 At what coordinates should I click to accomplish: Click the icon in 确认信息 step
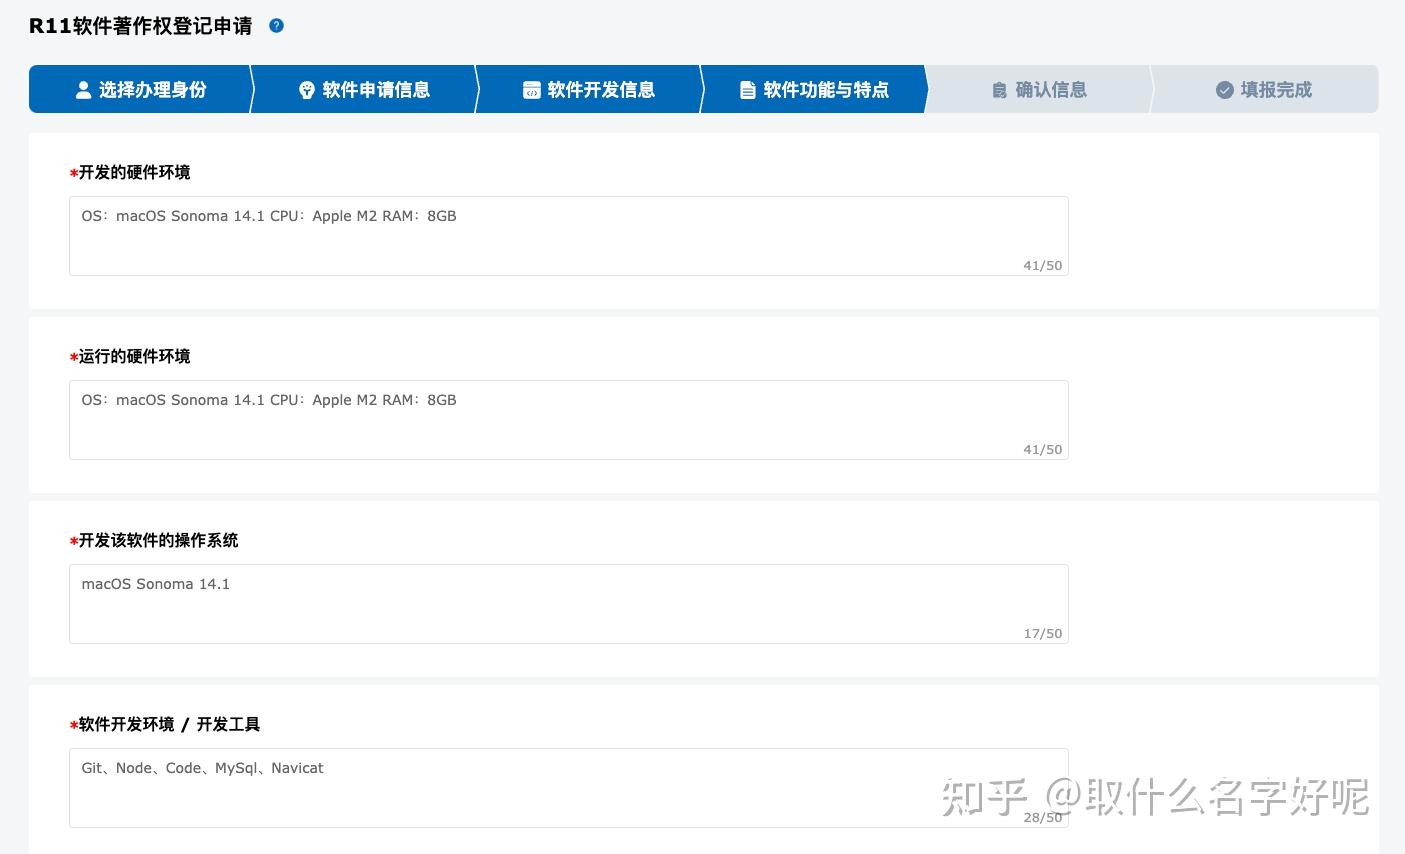(x=999, y=90)
